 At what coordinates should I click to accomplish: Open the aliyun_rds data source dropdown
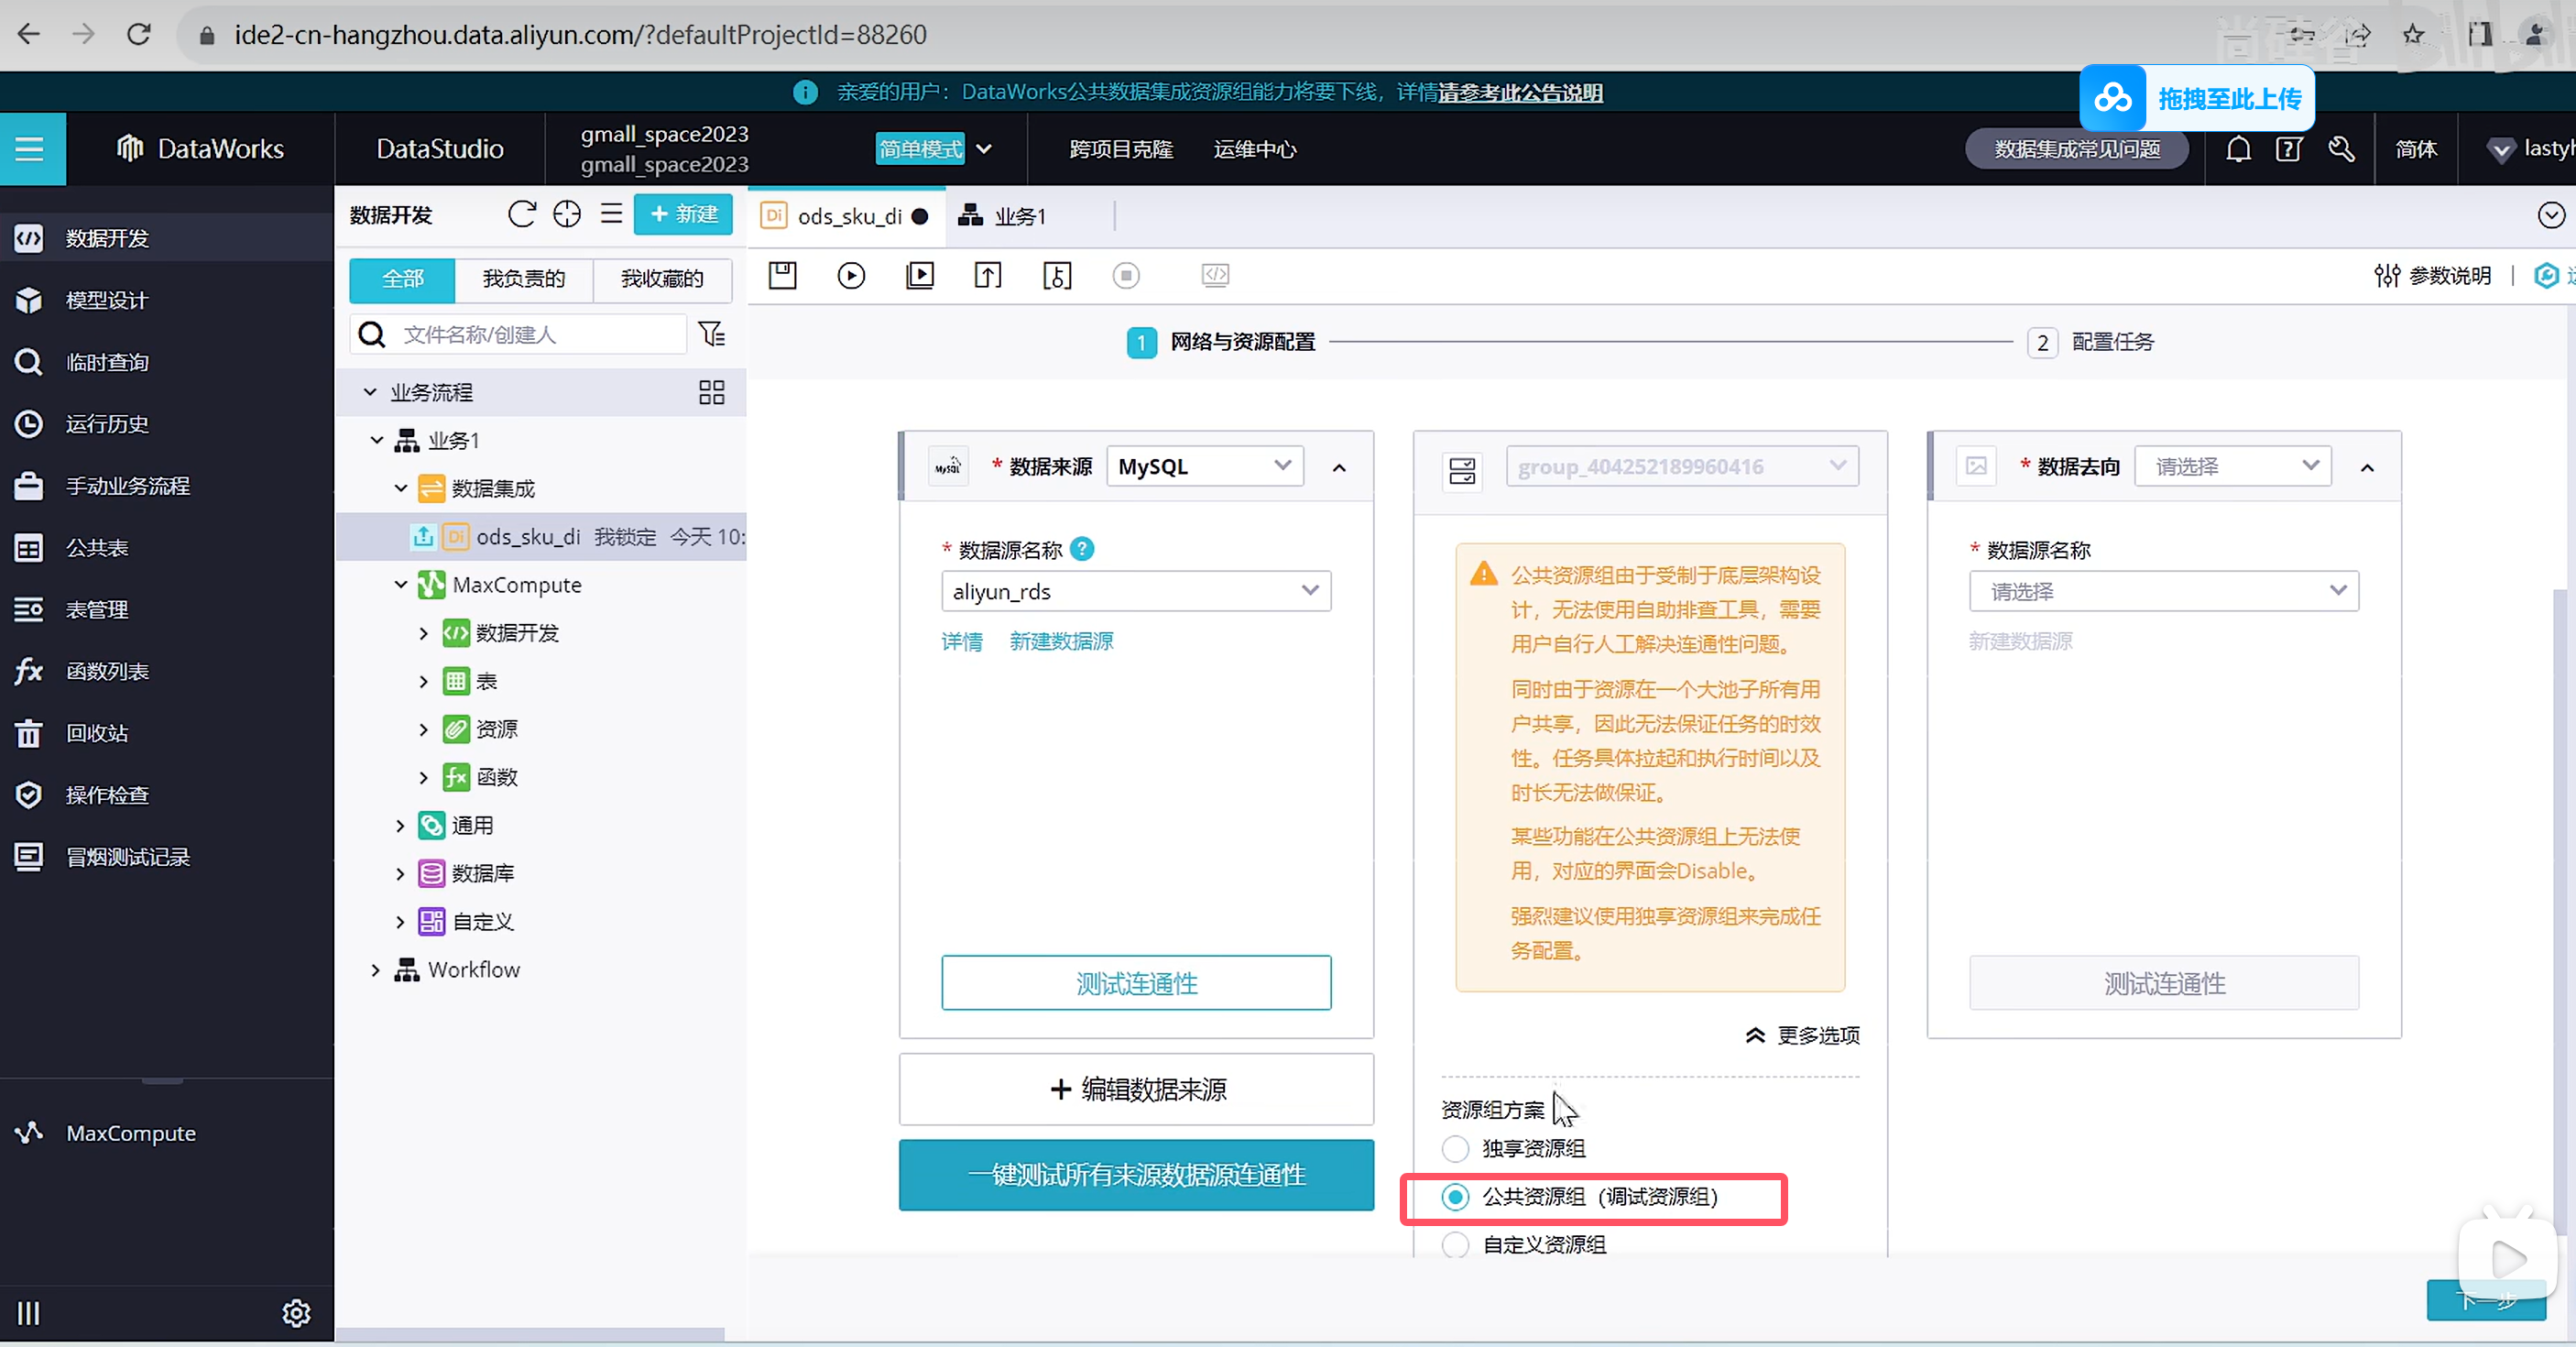[1135, 591]
